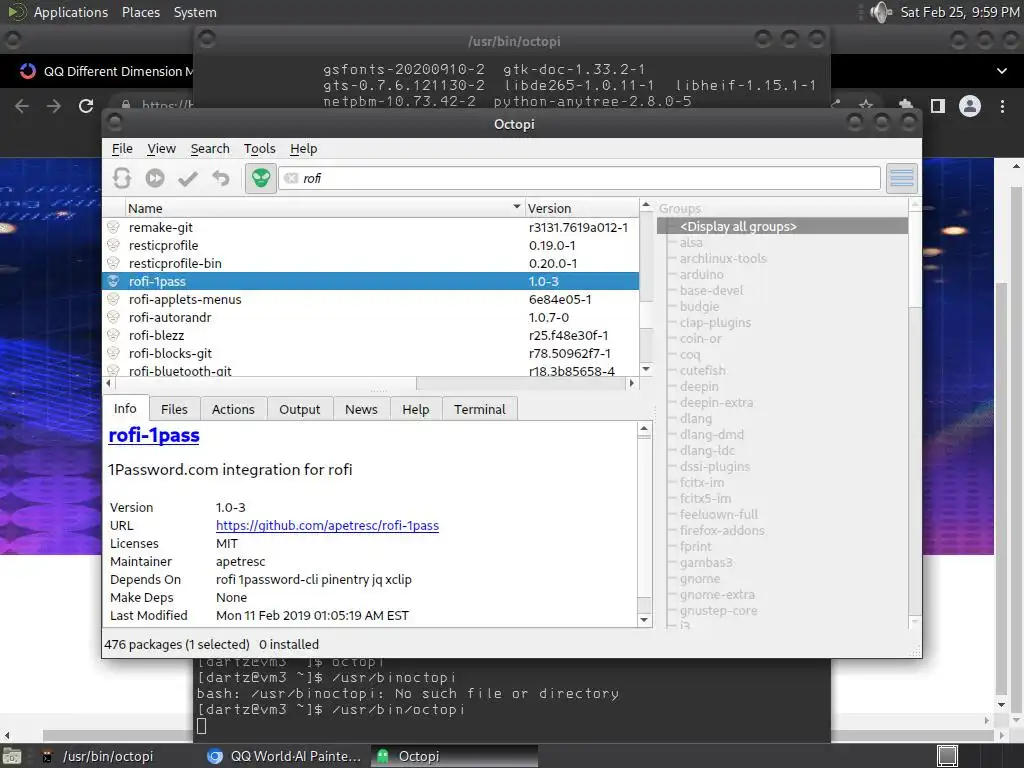Viewport: 1024px width, 768px height.
Task: Click the browser forward arrow
Action: [54, 106]
